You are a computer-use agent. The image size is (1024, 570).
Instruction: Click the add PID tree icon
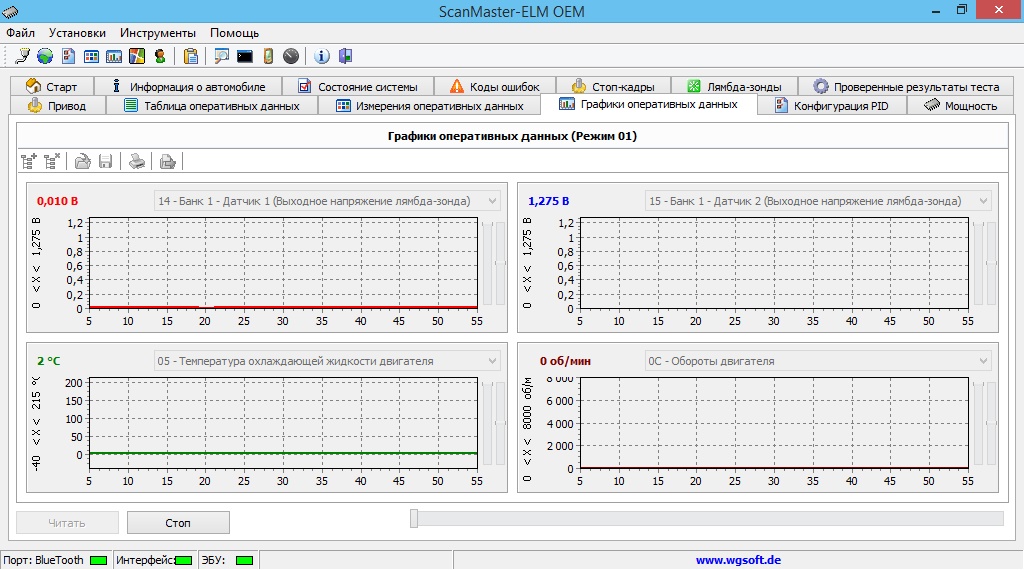coord(29,160)
